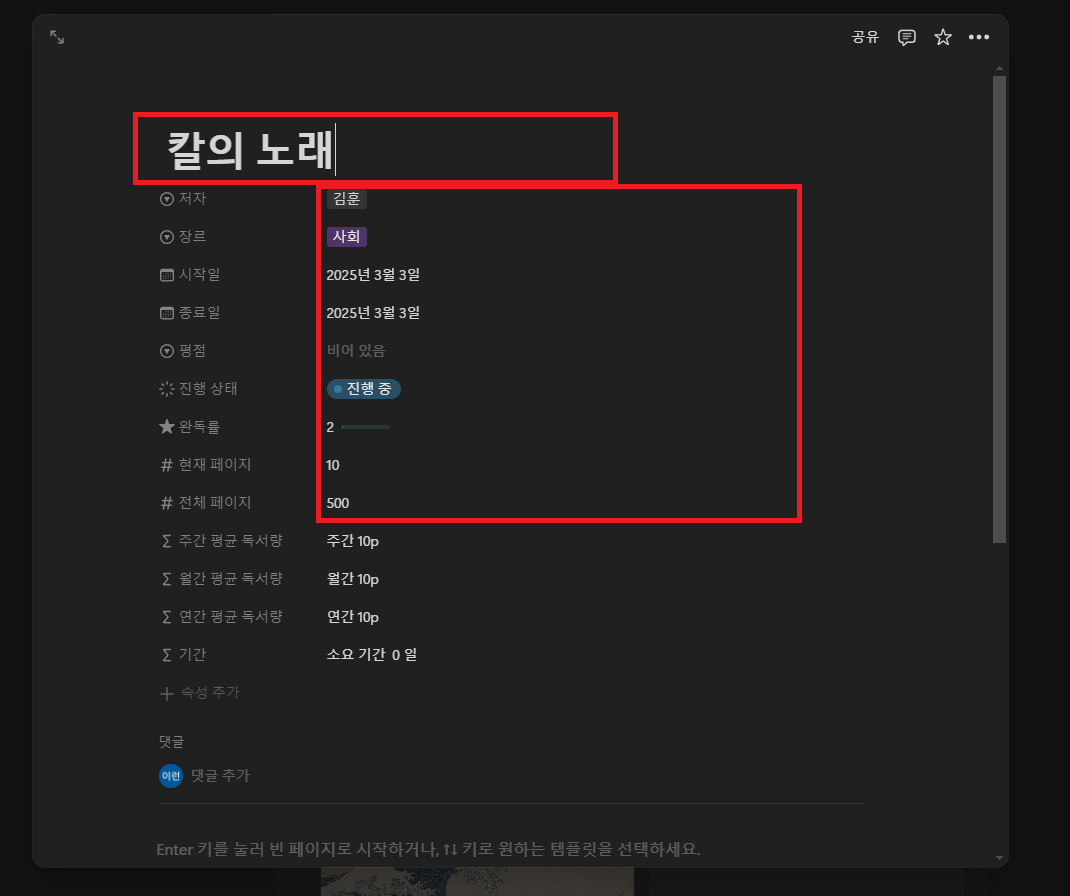Click the 전체 페이지 property label
Viewport: 1070px width, 896px height.
click(x=215, y=503)
